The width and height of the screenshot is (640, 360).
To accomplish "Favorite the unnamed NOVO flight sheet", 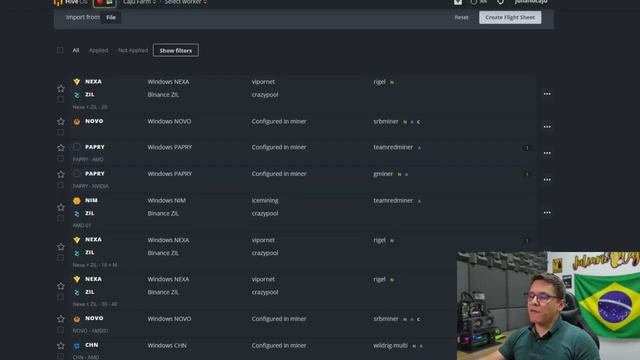I will click(x=61, y=121).
